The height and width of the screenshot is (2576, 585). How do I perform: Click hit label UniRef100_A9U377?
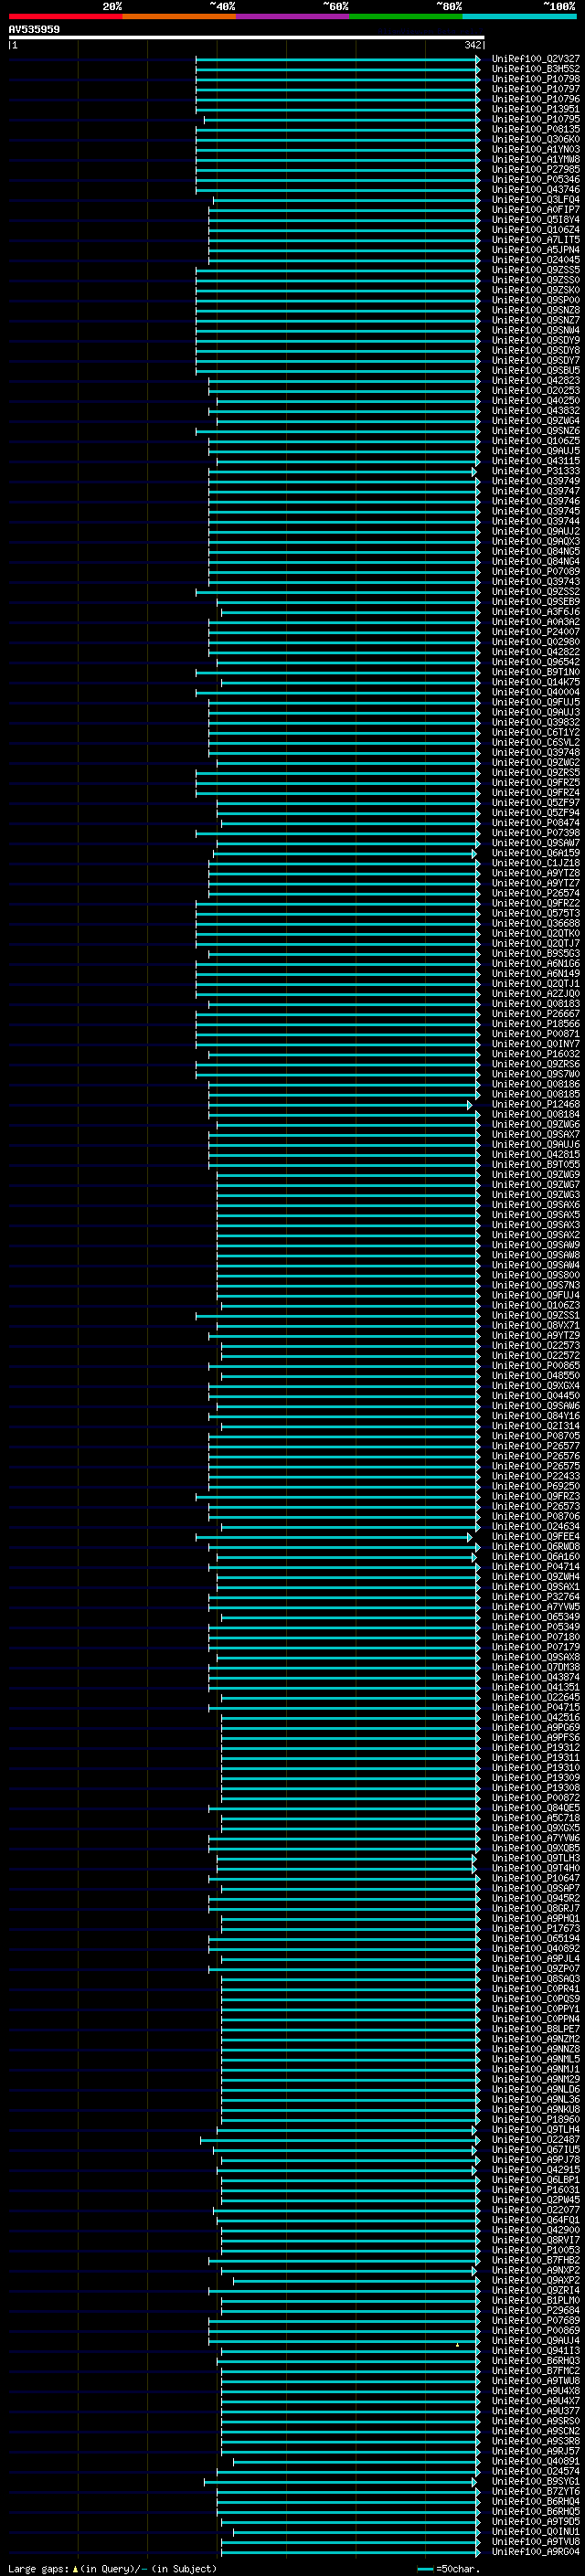coord(536,2410)
